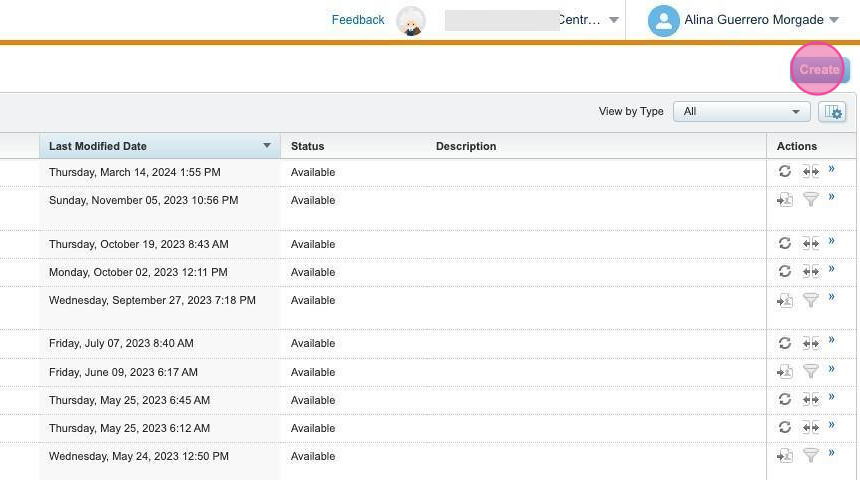Click the filter funnel icon in the September 27, 2023 row
Screen dimensions: 860x480
(811, 300)
